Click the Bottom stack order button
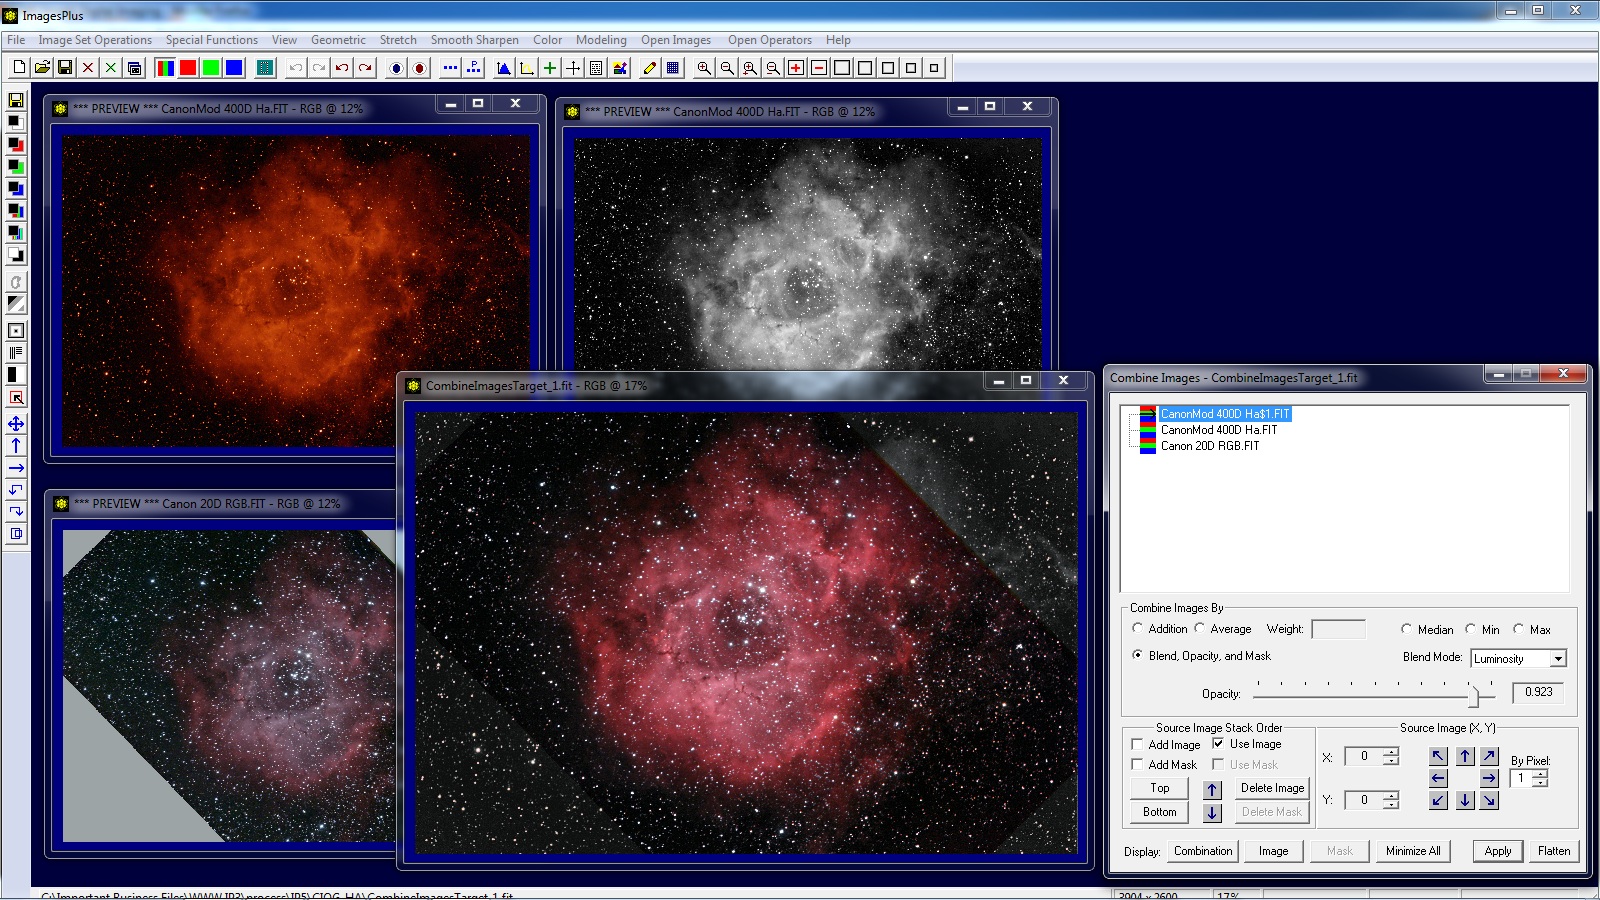The height and width of the screenshot is (900, 1600). pos(1160,812)
